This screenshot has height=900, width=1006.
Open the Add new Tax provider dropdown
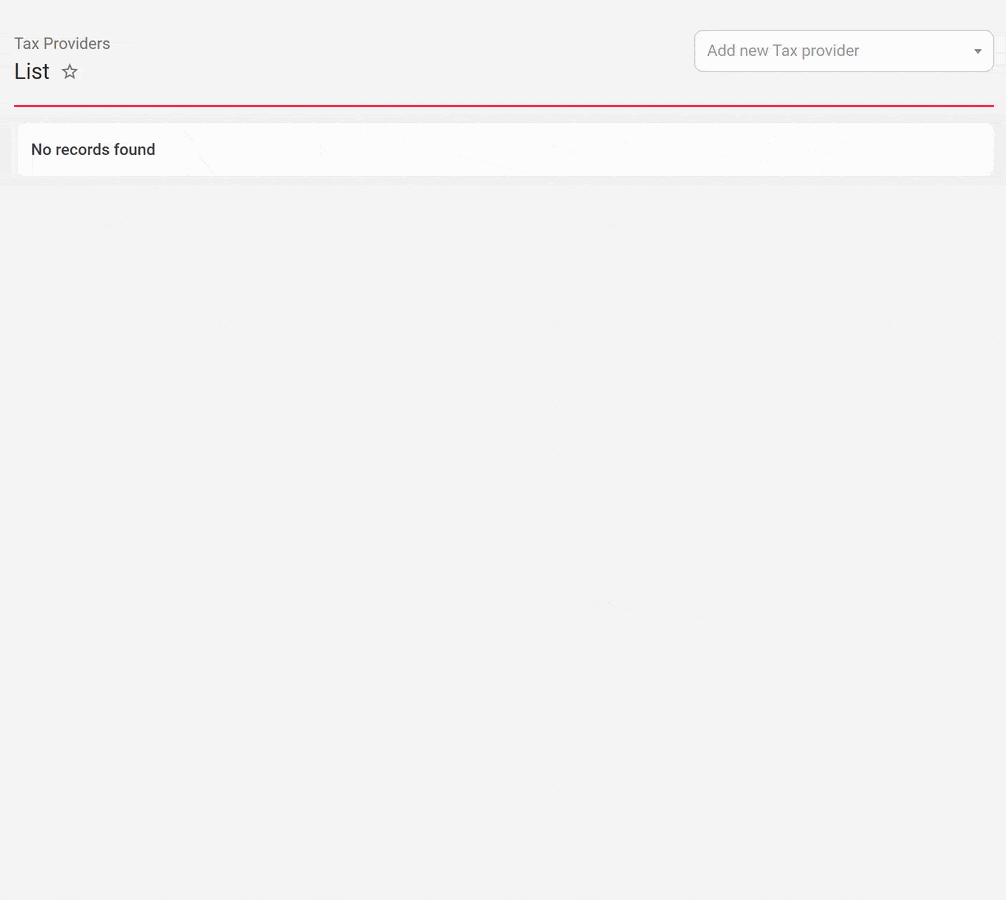click(x=844, y=51)
